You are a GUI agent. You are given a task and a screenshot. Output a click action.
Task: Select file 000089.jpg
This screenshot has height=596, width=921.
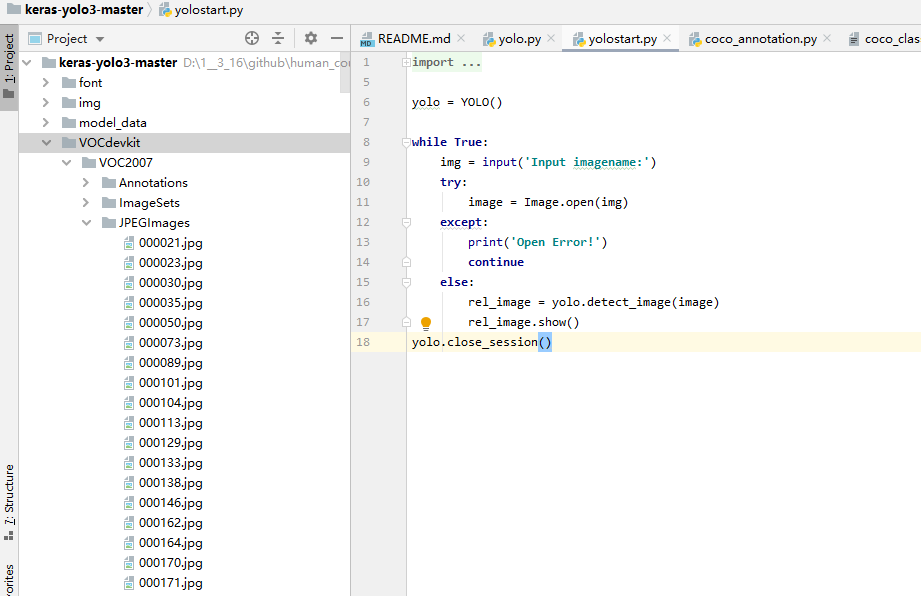tap(170, 362)
